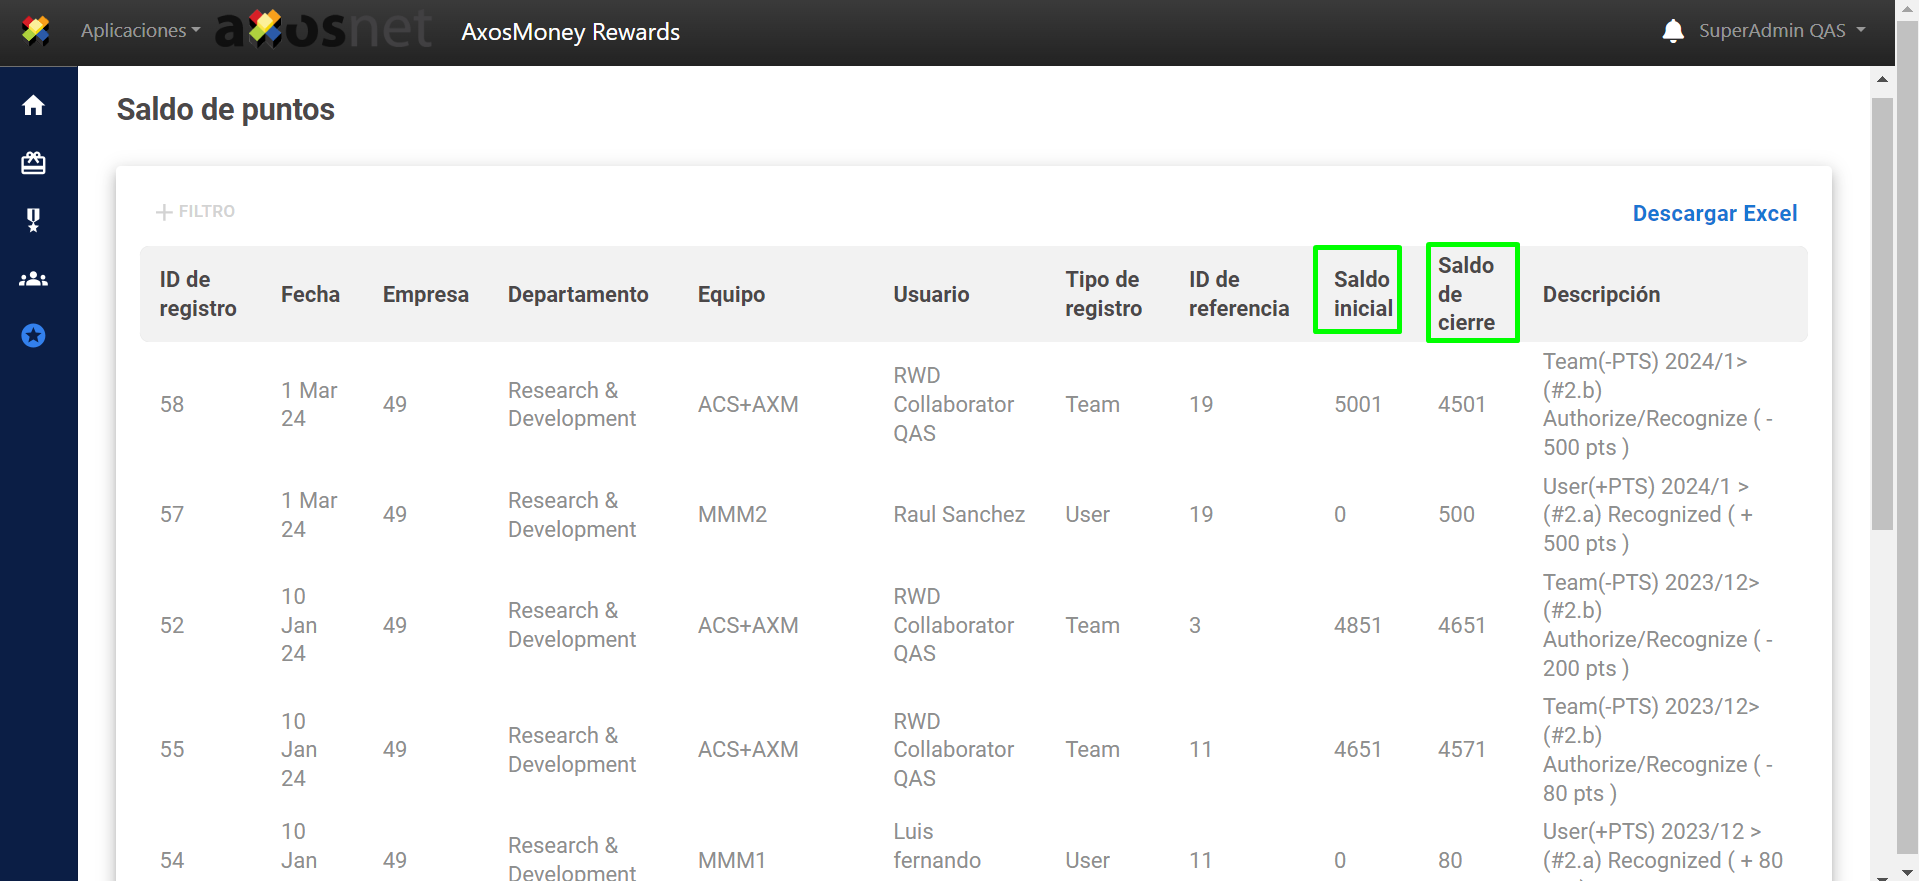Viewport: 1919px width, 881px height.
Task: Click the Fecha column header
Action: [310, 294]
